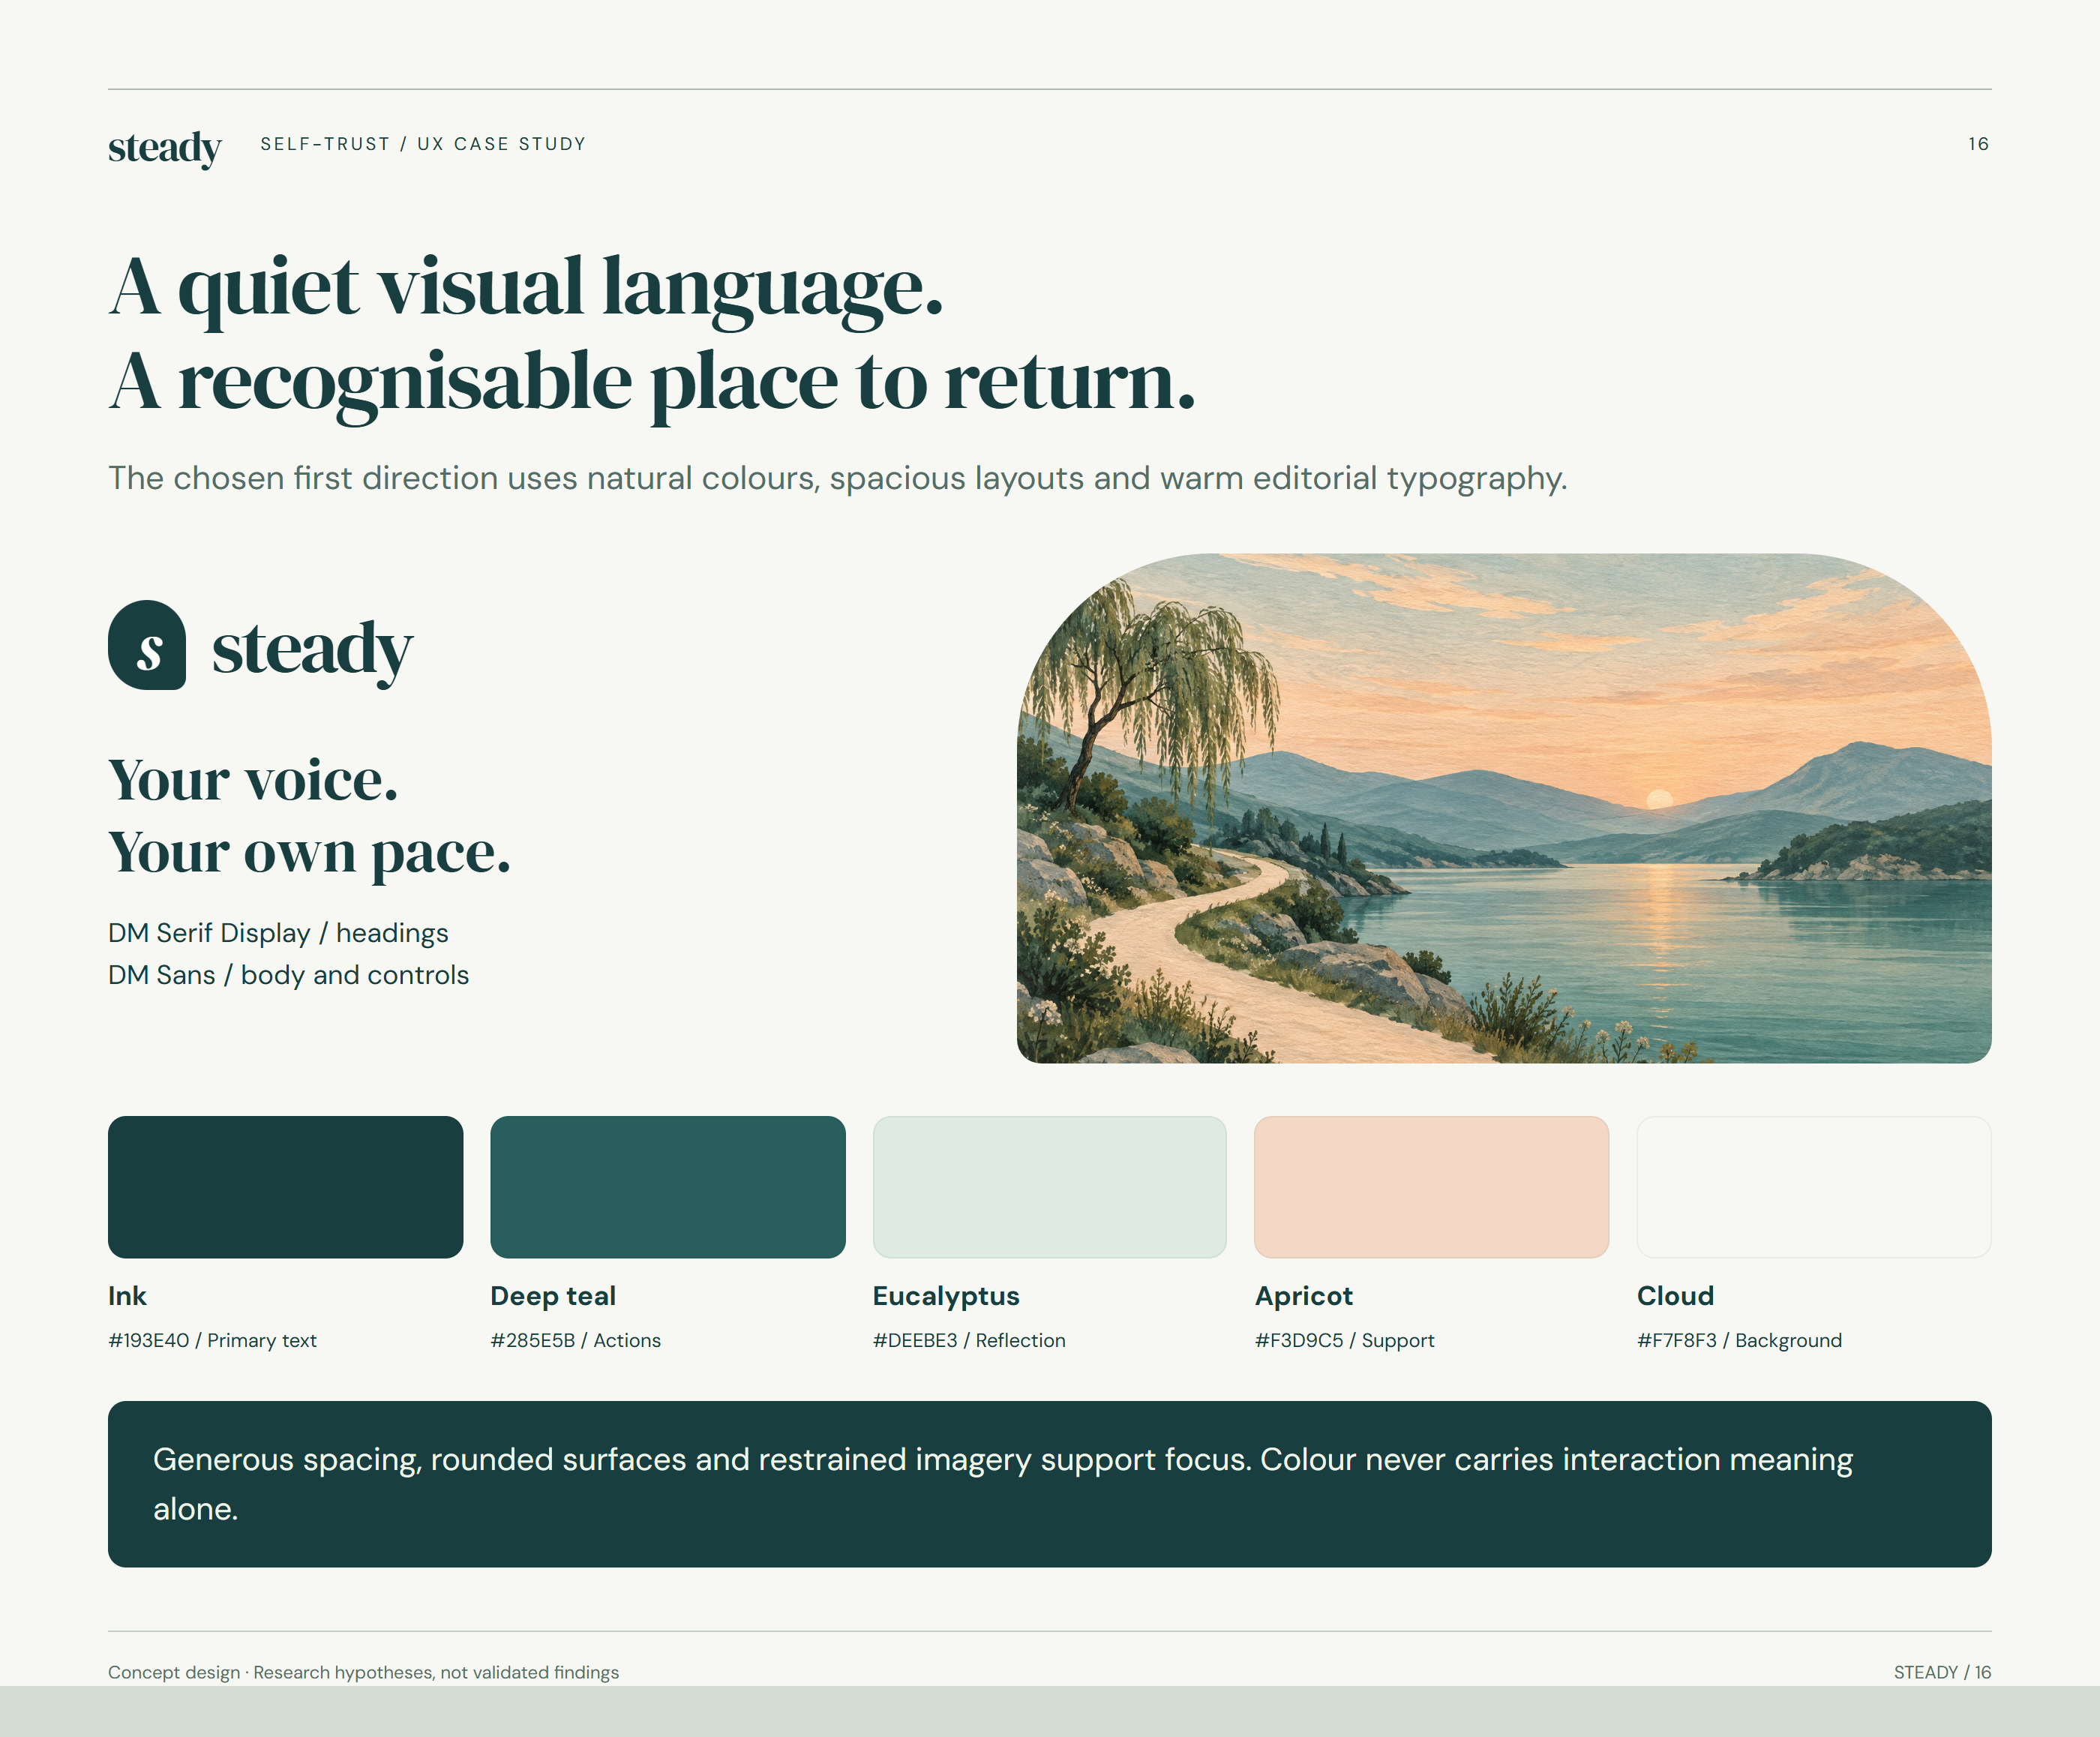Select 'SELF-TRUST / UX CASE STUDY' header text

click(423, 144)
